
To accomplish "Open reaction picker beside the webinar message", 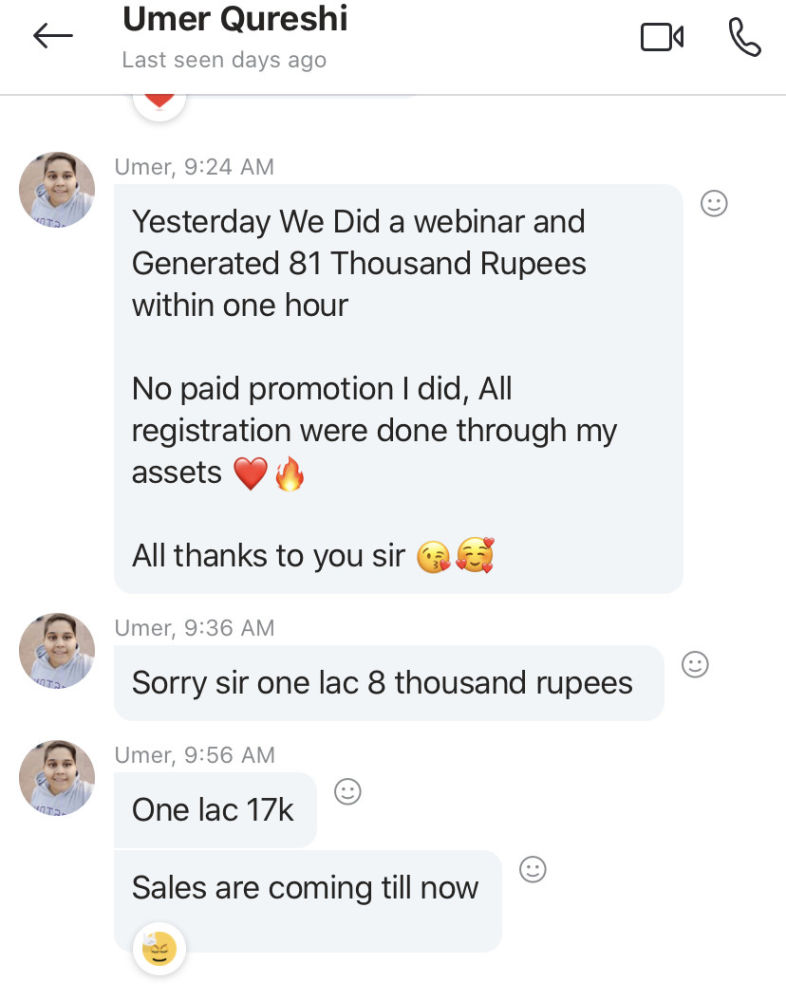I will [713, 204].
